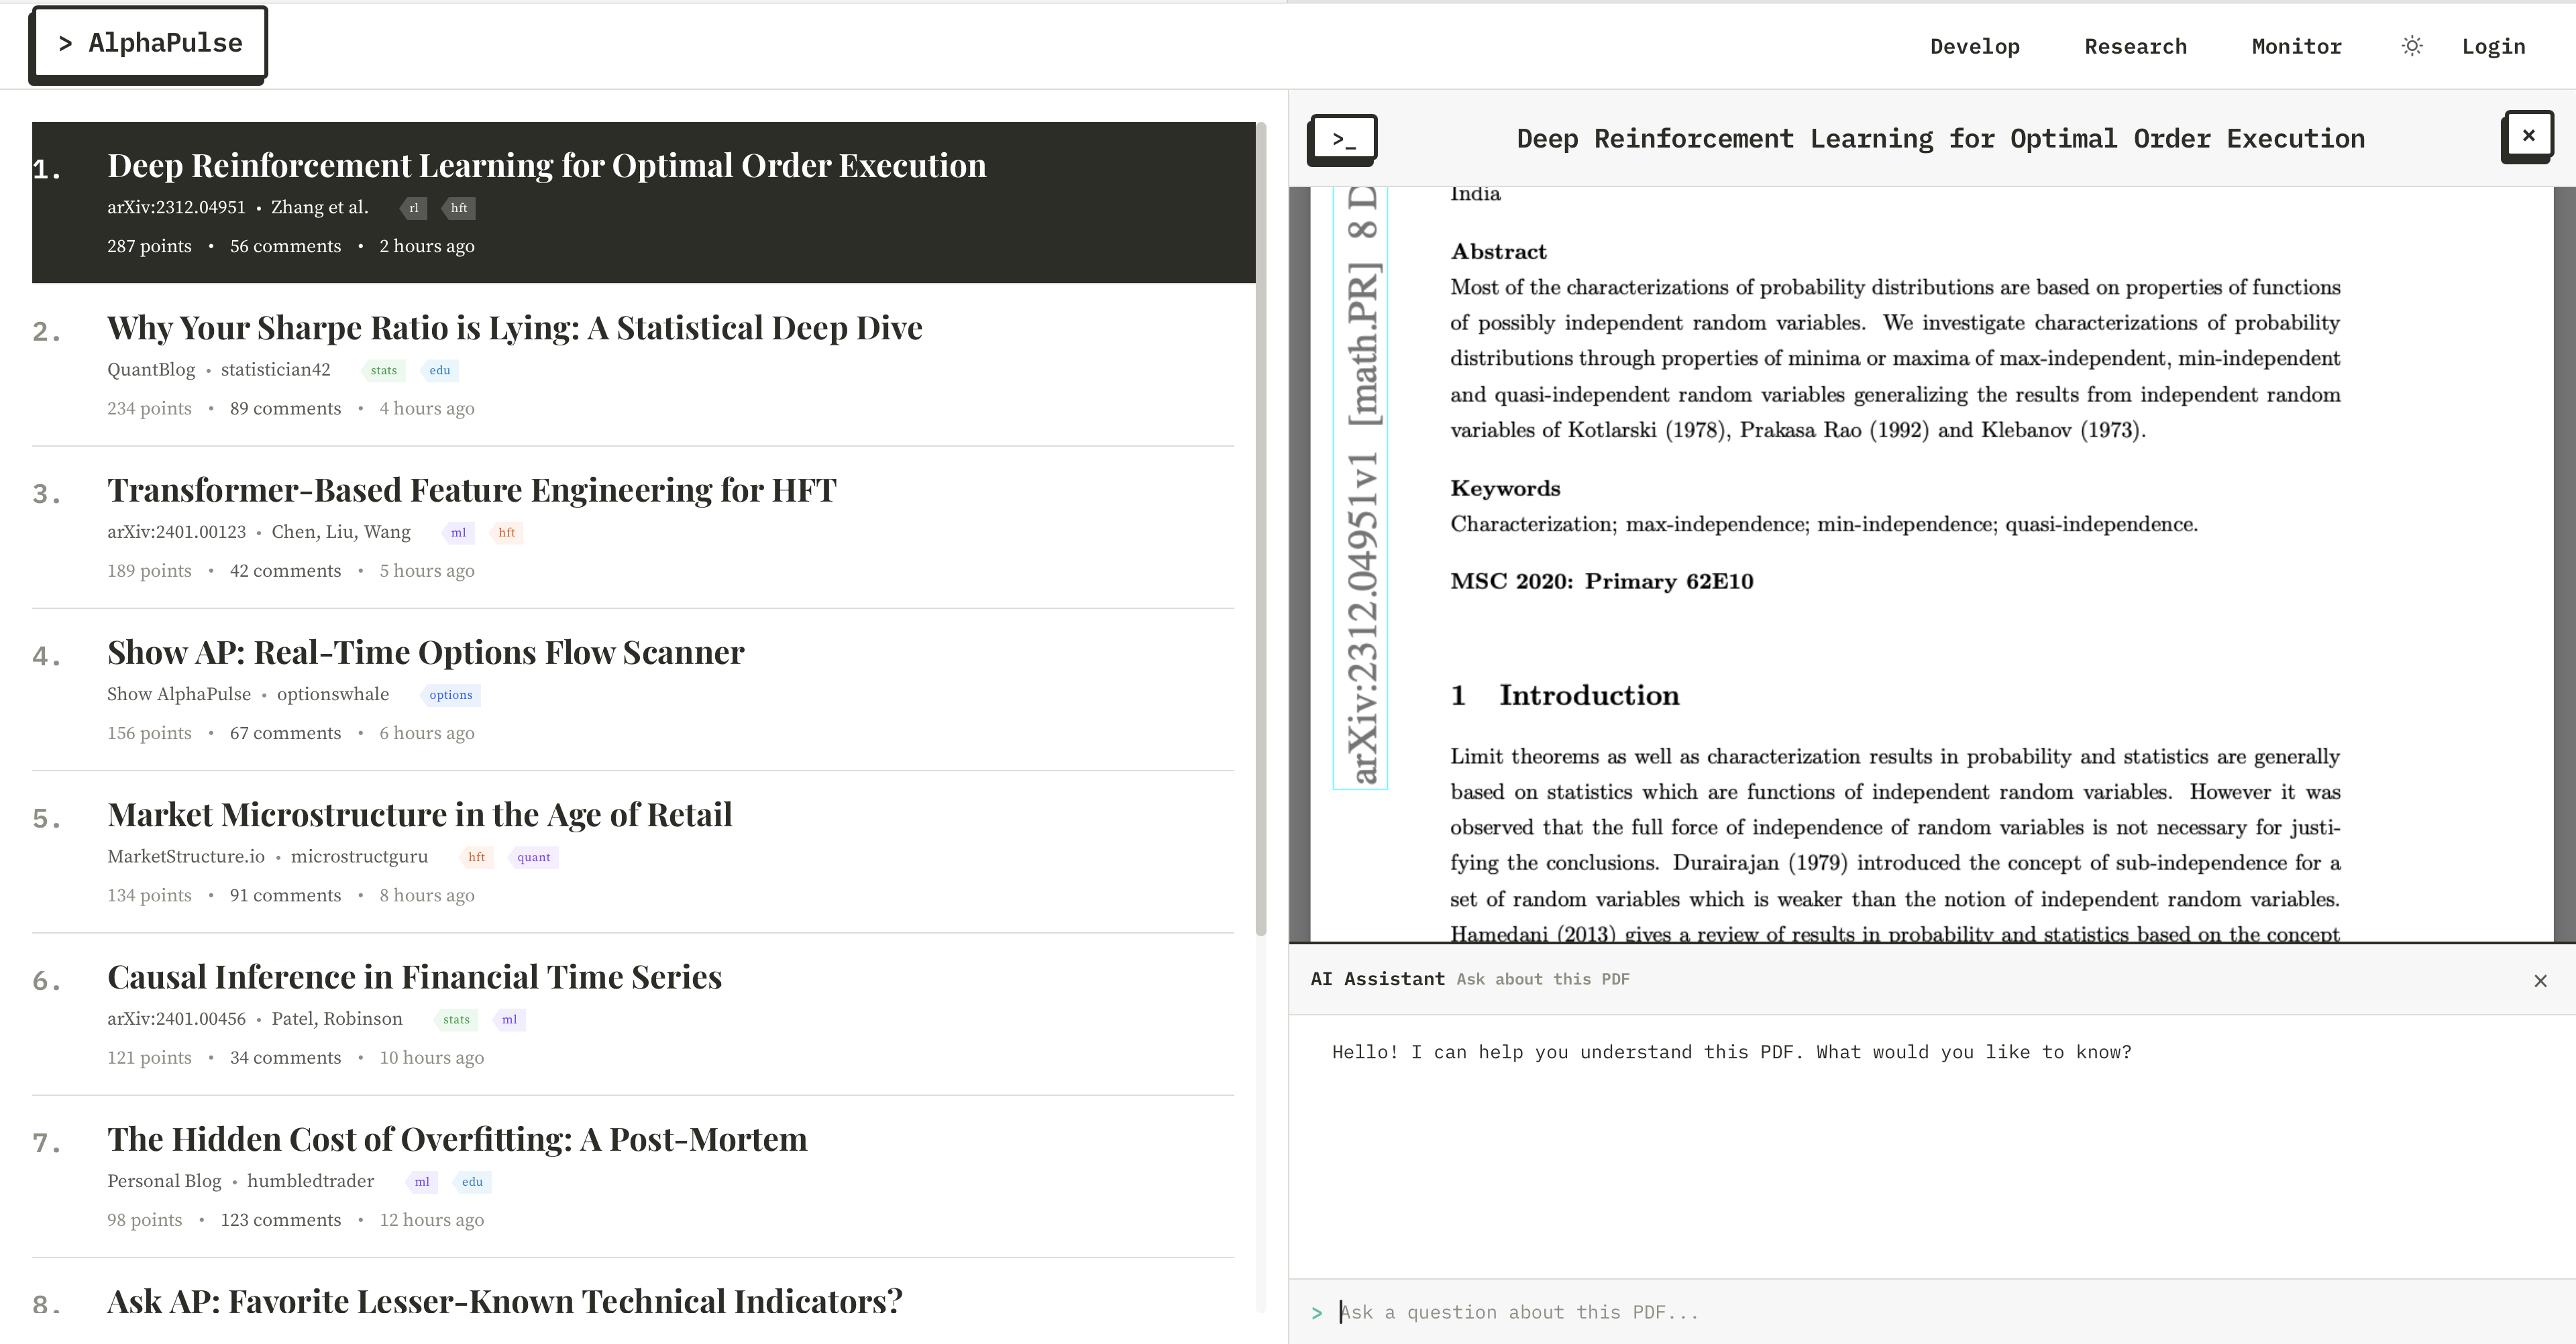
Task: Click arXiv:2312.04951 source text
Action: [x=176, y=207]
